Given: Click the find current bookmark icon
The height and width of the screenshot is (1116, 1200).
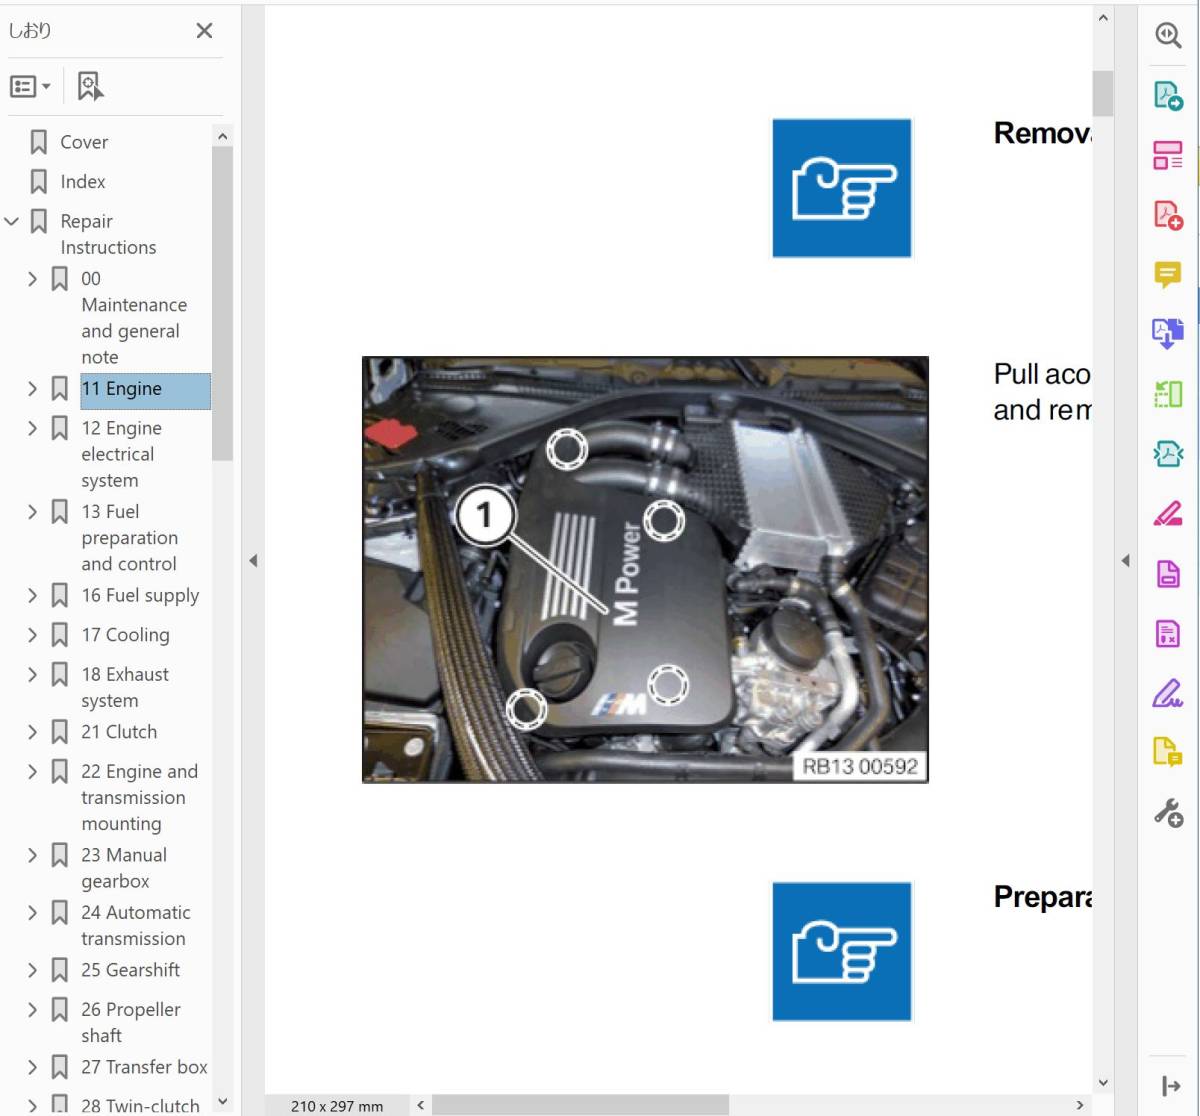Looking at the screenshot, I should pos(90,87).
